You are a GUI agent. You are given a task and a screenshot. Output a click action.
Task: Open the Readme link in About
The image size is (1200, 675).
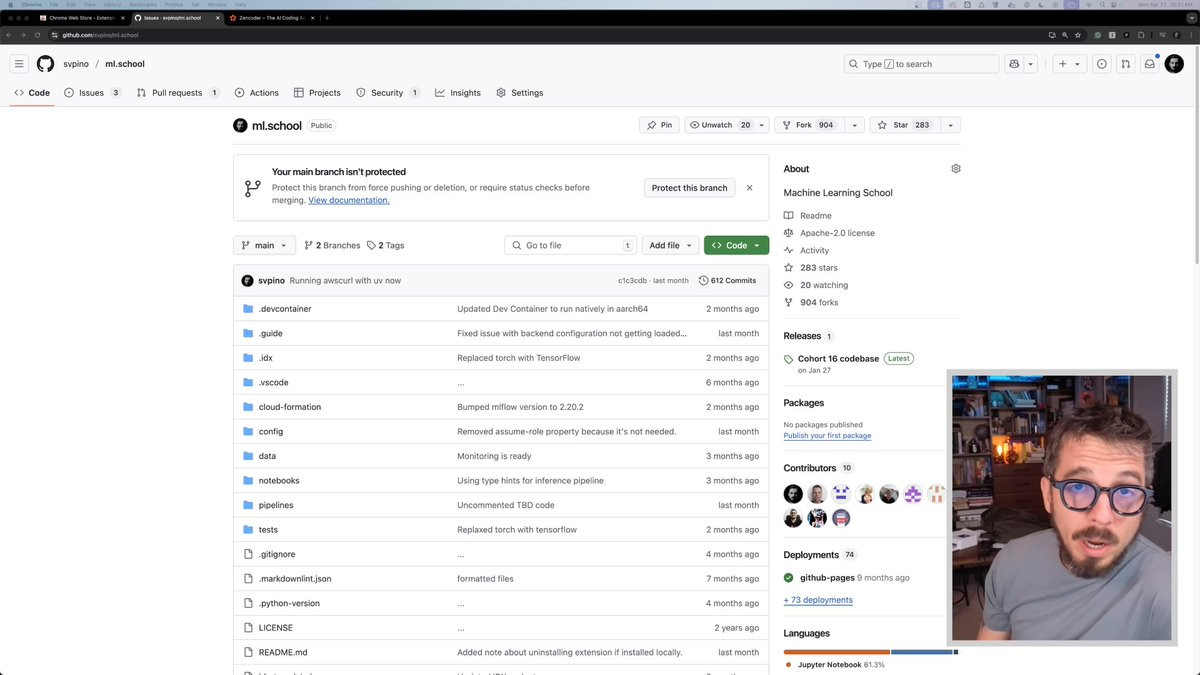point(808,216)
